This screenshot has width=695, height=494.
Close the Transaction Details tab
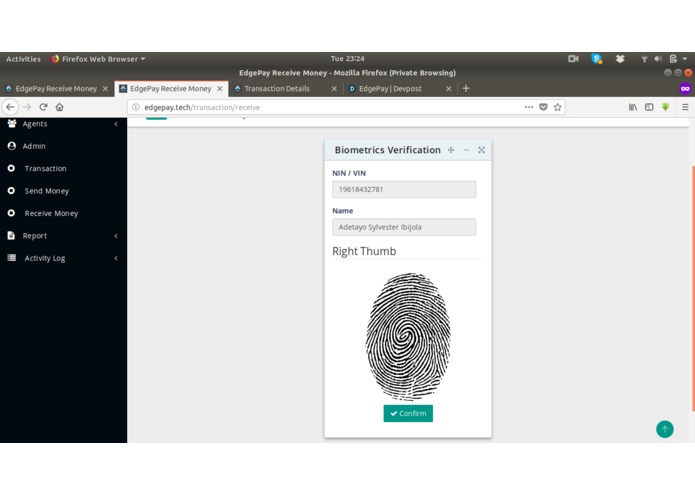(x=334, y=89)
